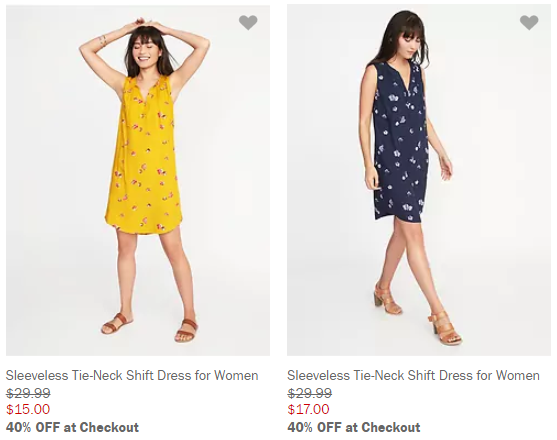Click 40% OFF at Checkout under yellow dress
The image size is (557, 440).
tap(72, 427)
